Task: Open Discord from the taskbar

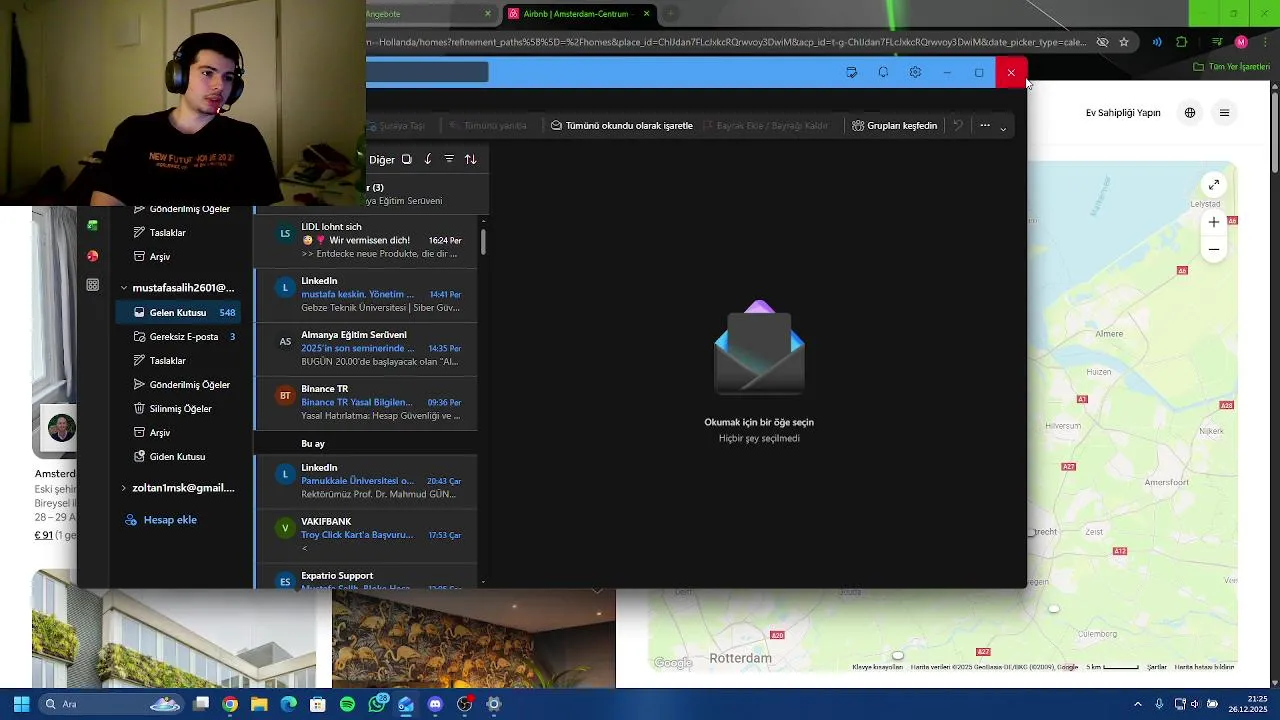Action: point(435,704)
